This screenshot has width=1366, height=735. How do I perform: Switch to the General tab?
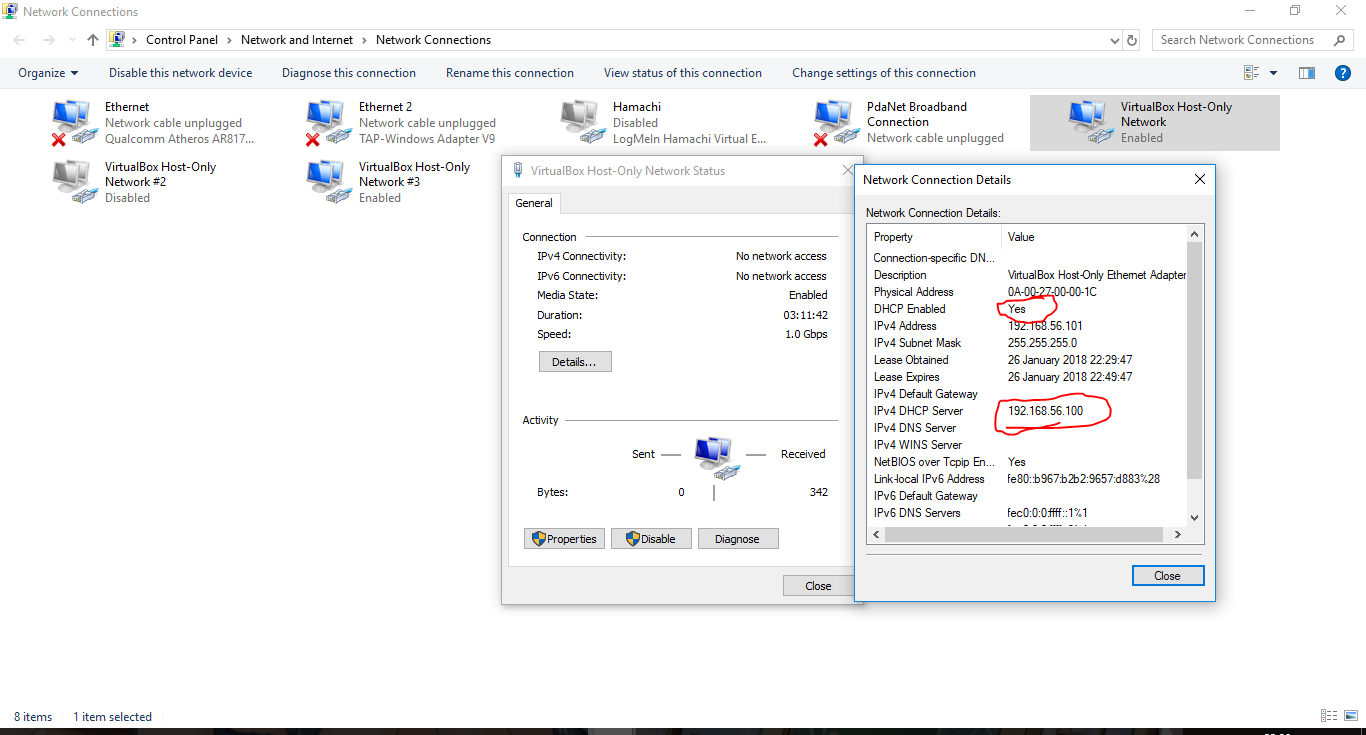534,202
